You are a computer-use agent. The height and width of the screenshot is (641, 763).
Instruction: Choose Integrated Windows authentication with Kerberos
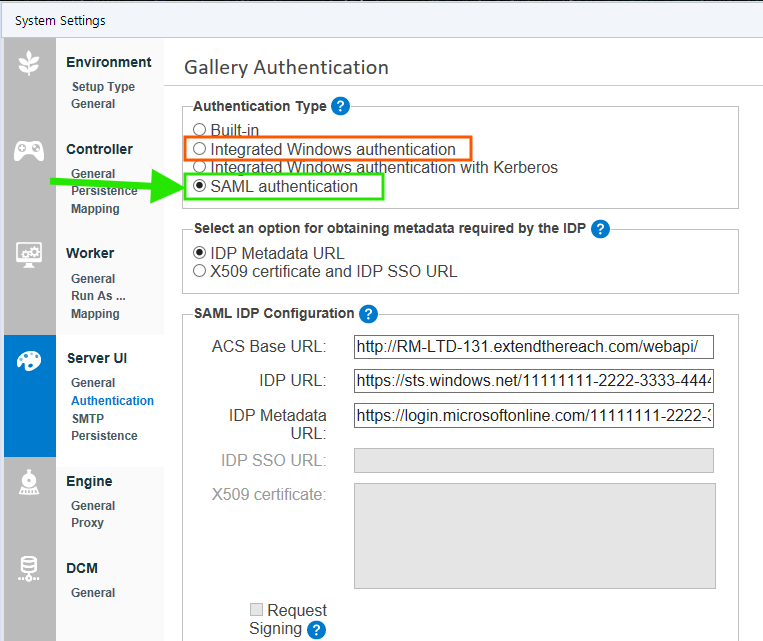200,167
